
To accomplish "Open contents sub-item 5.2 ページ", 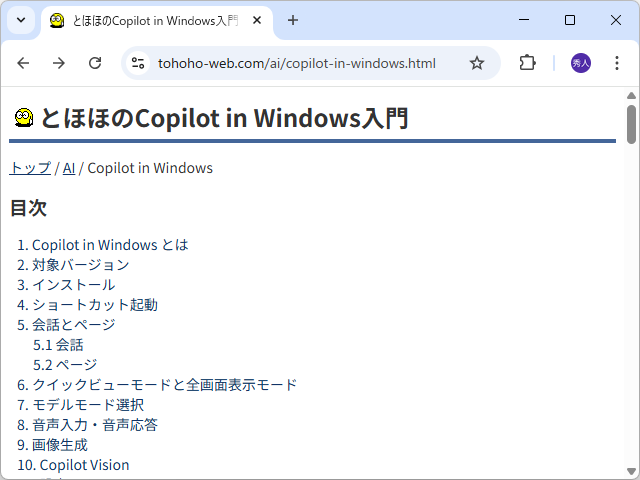I will [x=65, y=365].
